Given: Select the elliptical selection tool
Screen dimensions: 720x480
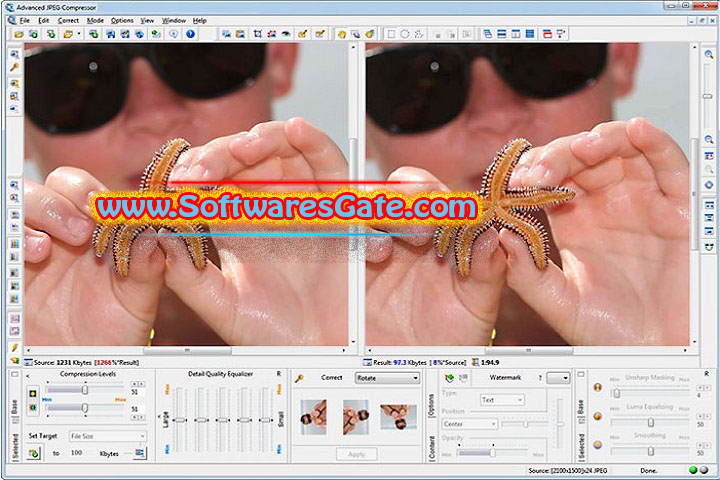Looking at the screenshot, I should point(405,34).
